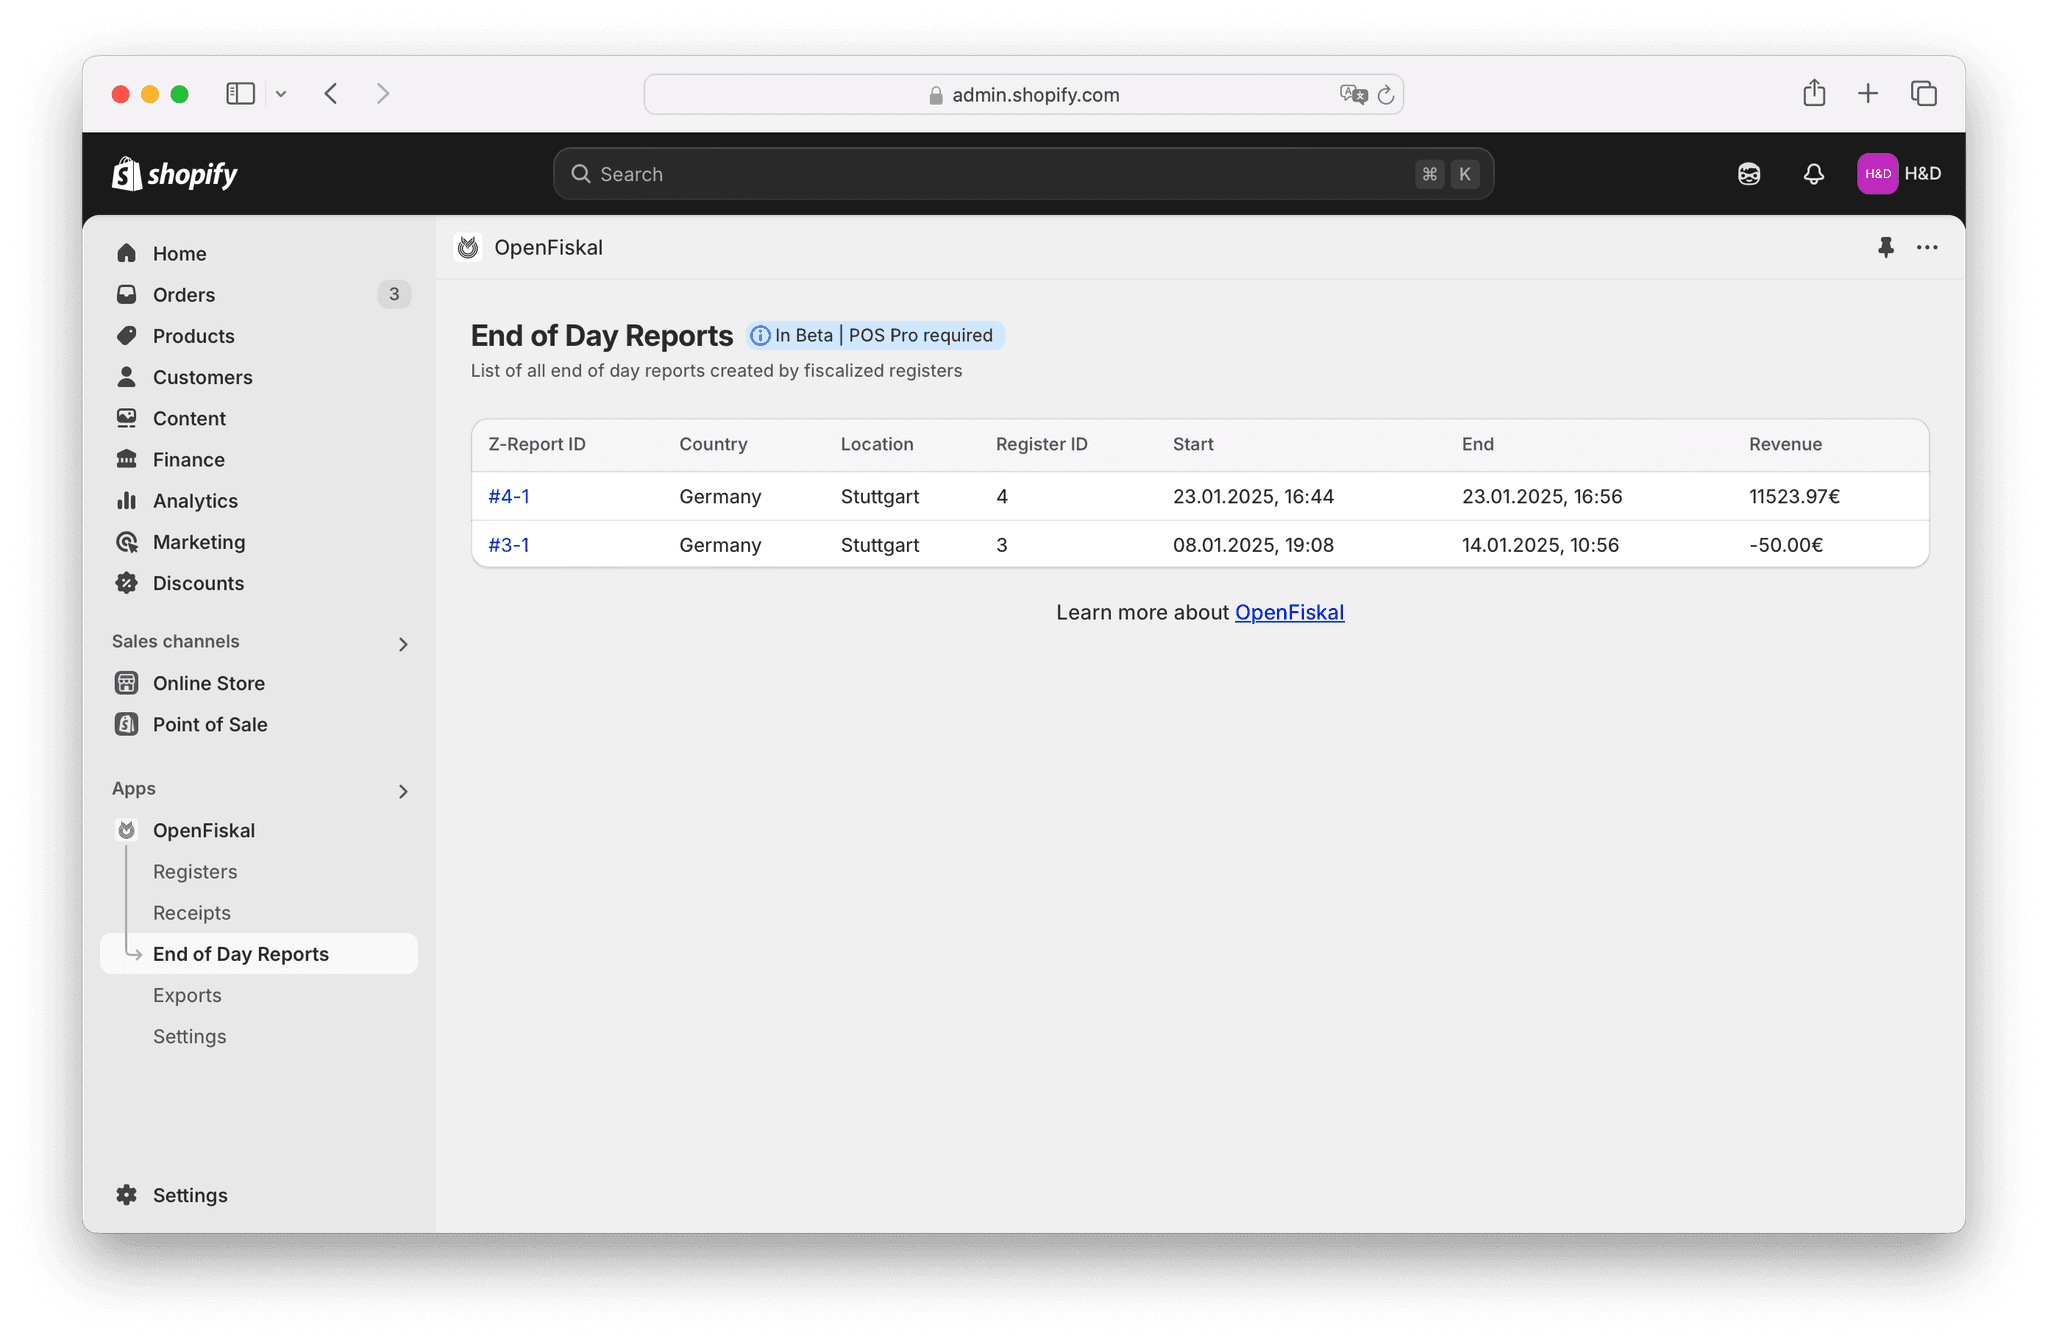Click the In Beta POS Pro required badge
This screenshot has height=1342, width=2048.
(875, 336)
